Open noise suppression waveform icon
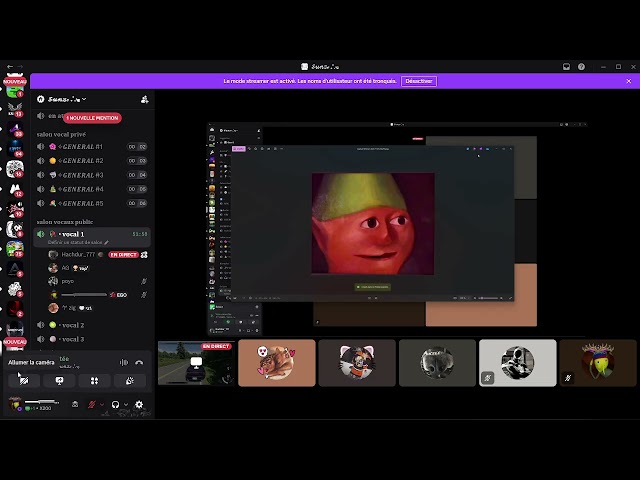Screen dimensions: 640x480 (x=124, y=362)
